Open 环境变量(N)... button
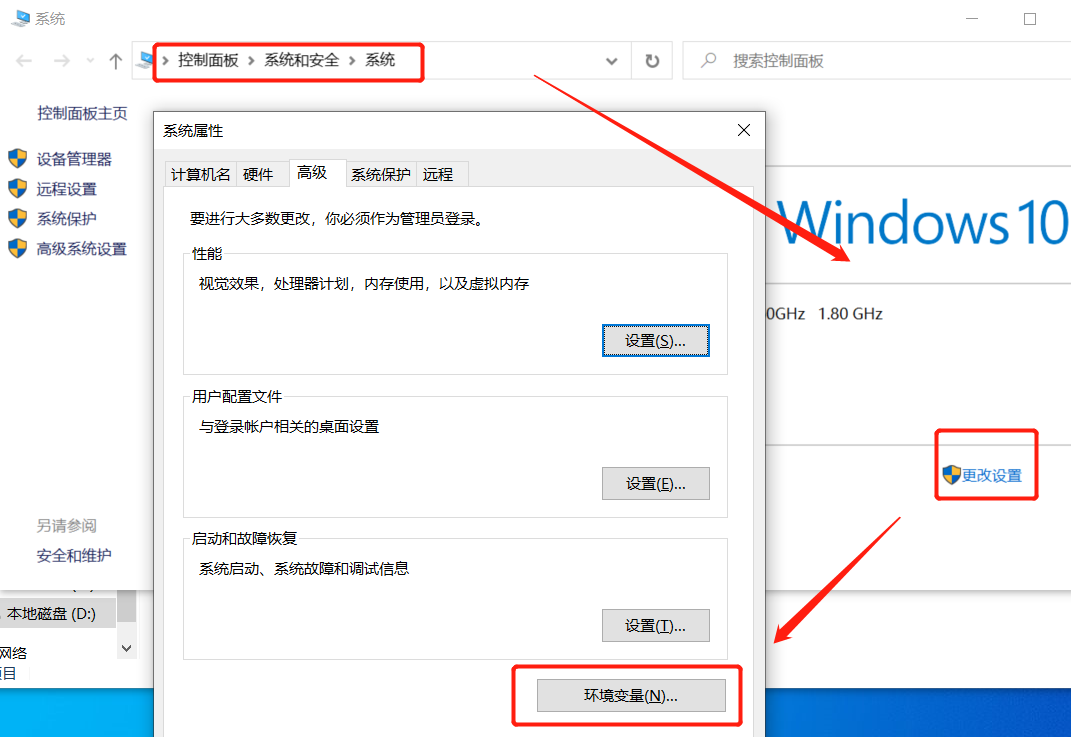The image size is (1071, 737). pyautogui.click(x=631, y=695)
